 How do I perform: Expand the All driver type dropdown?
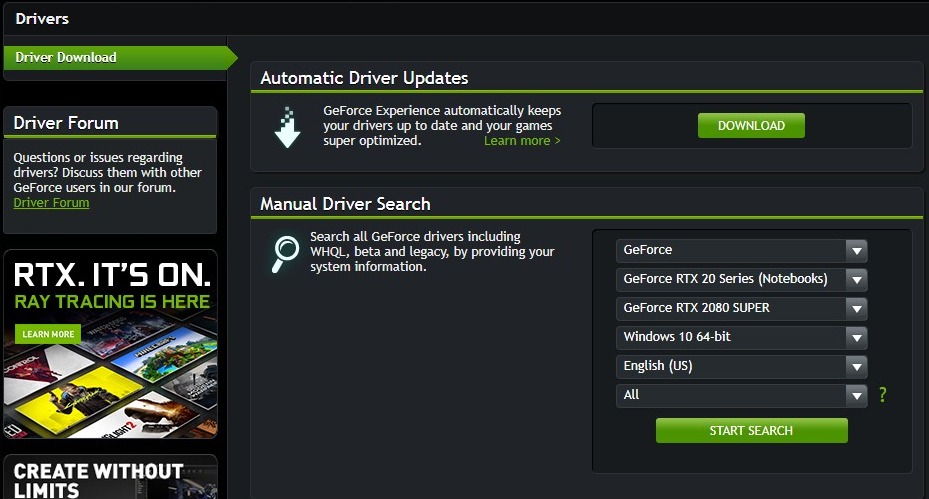(741, 395)
